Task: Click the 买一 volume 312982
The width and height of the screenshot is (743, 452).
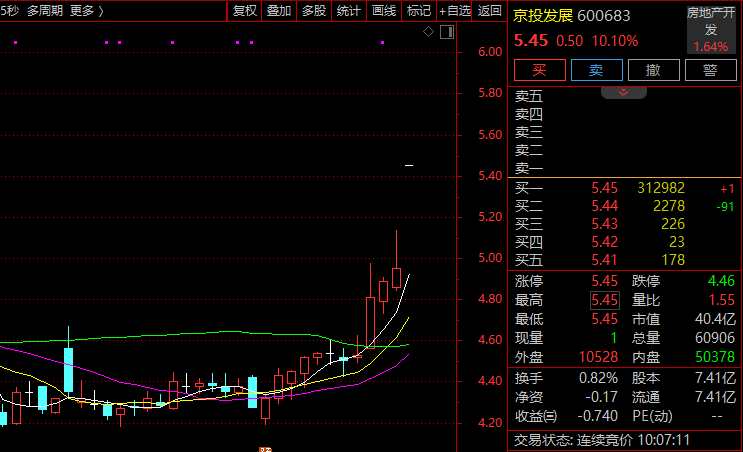Action: pyautogui.click(x=661, y=188)
